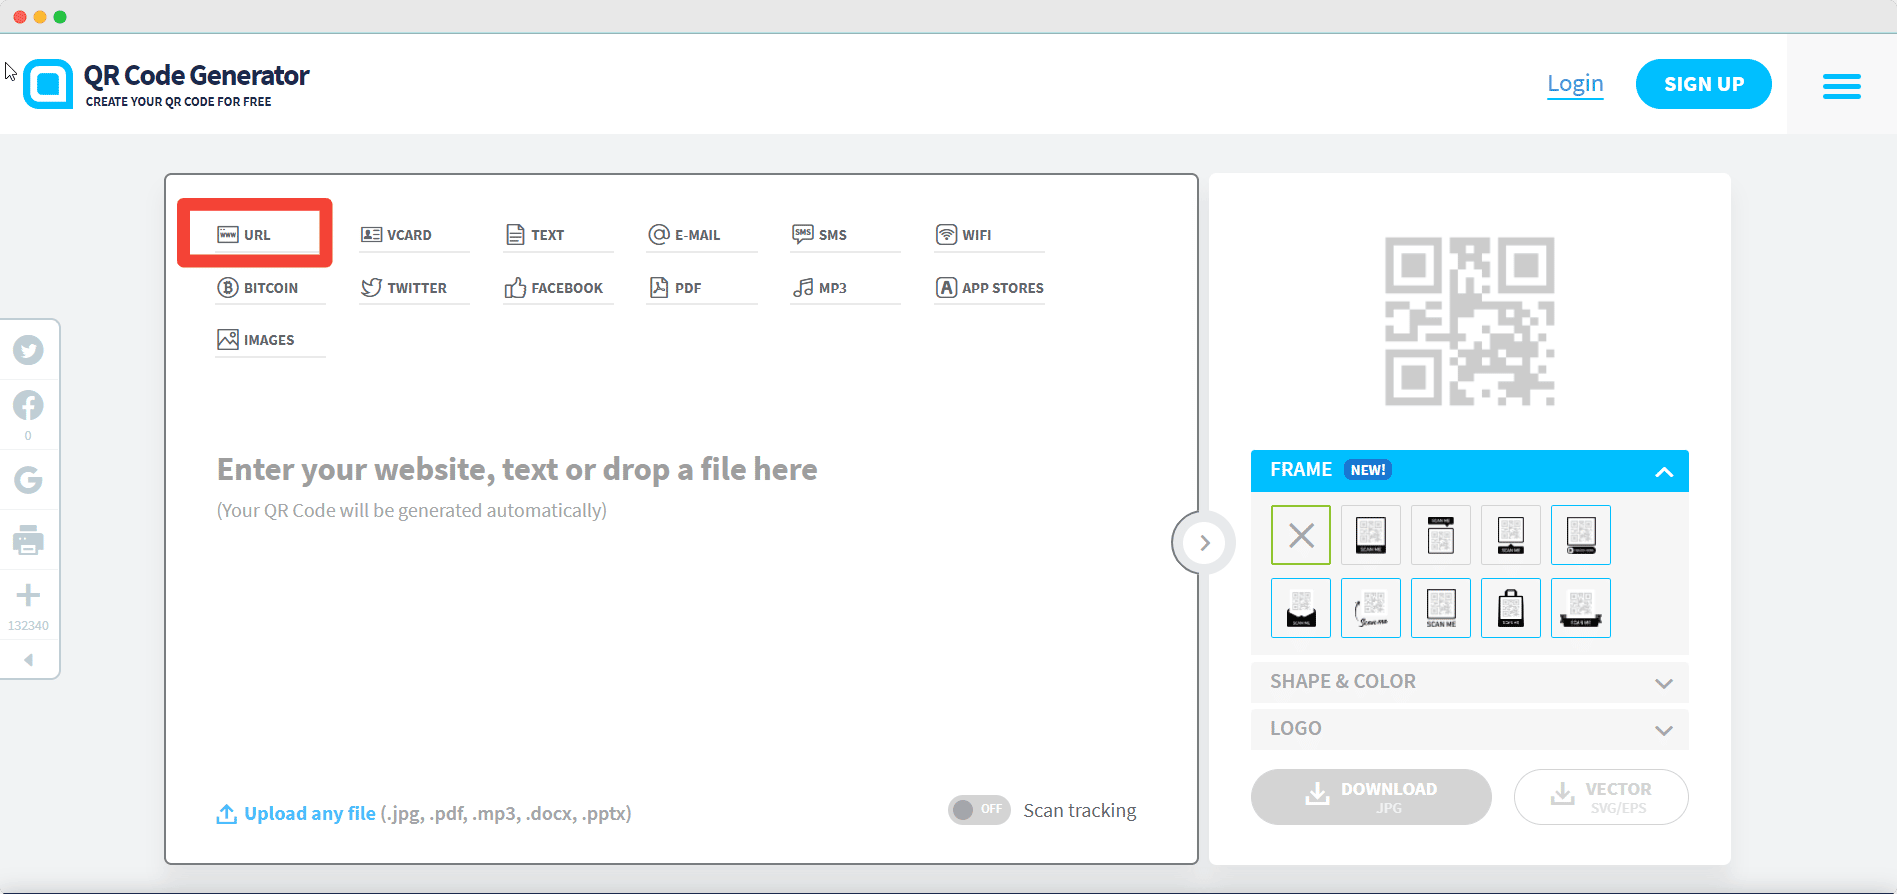Select the handwritten scan me frame

tap(1371, 608)
